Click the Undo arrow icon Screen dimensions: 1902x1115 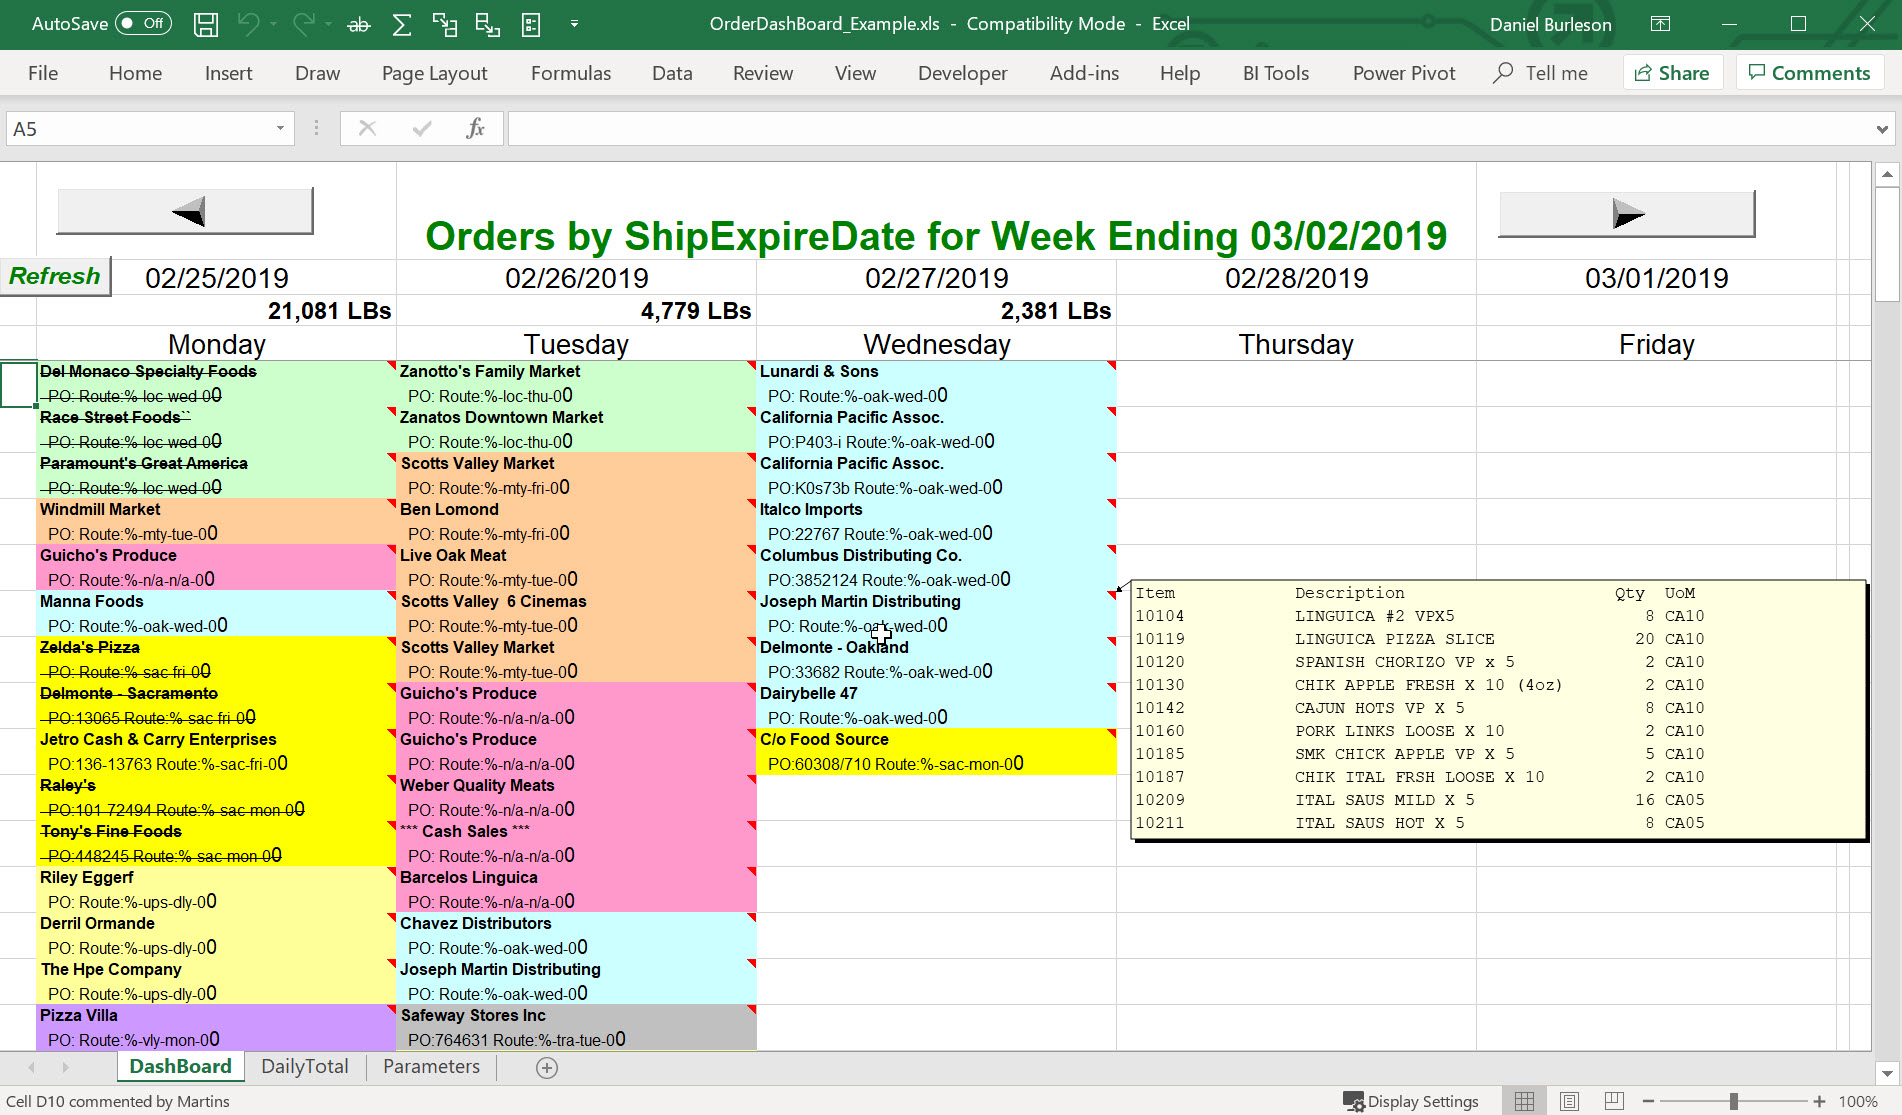coord(249,24)
